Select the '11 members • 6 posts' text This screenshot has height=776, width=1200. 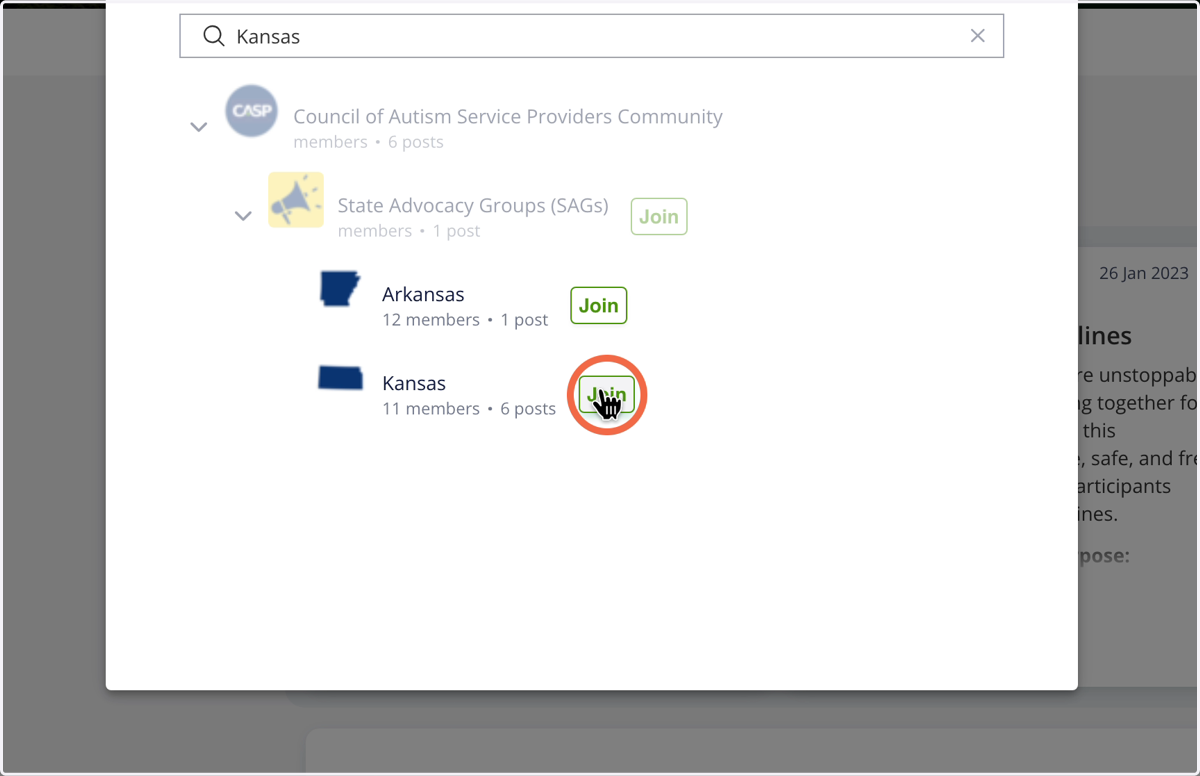pyautogui.click(x=469, y=409)
